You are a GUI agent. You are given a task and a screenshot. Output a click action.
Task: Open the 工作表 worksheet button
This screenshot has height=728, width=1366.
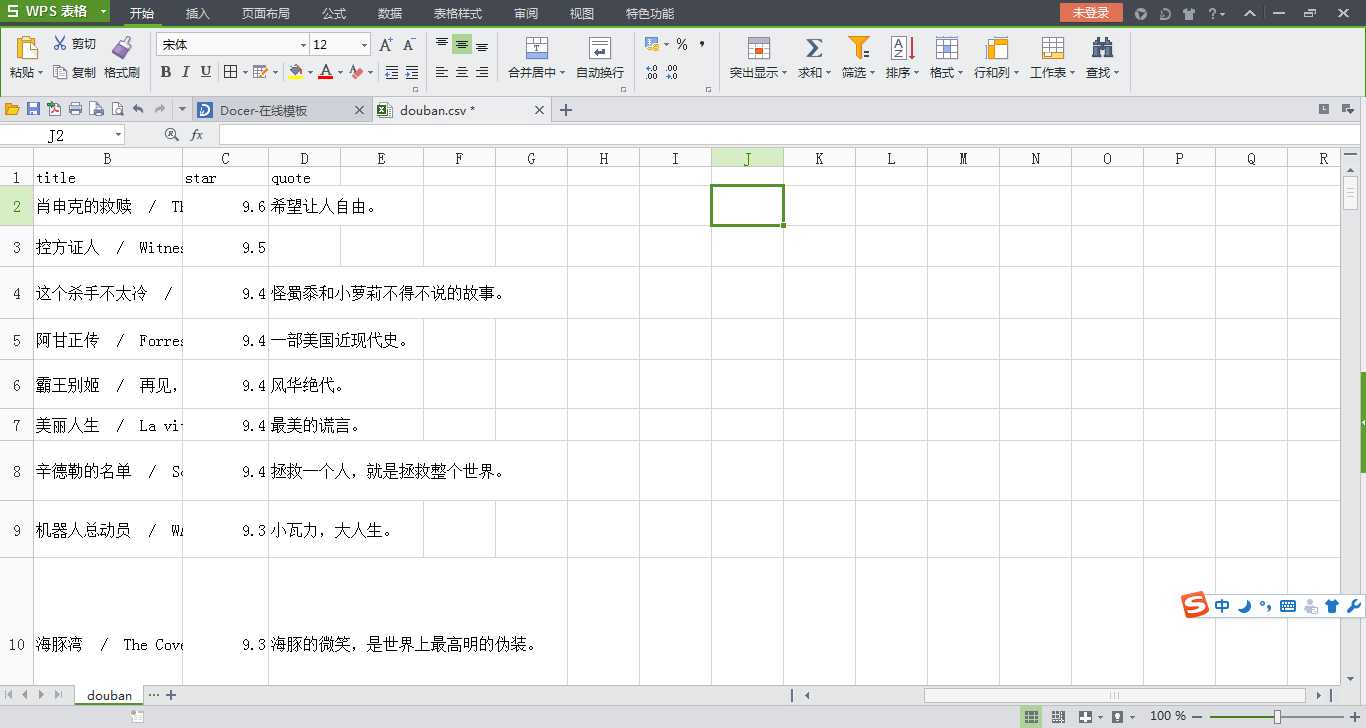coord(1053,58)
